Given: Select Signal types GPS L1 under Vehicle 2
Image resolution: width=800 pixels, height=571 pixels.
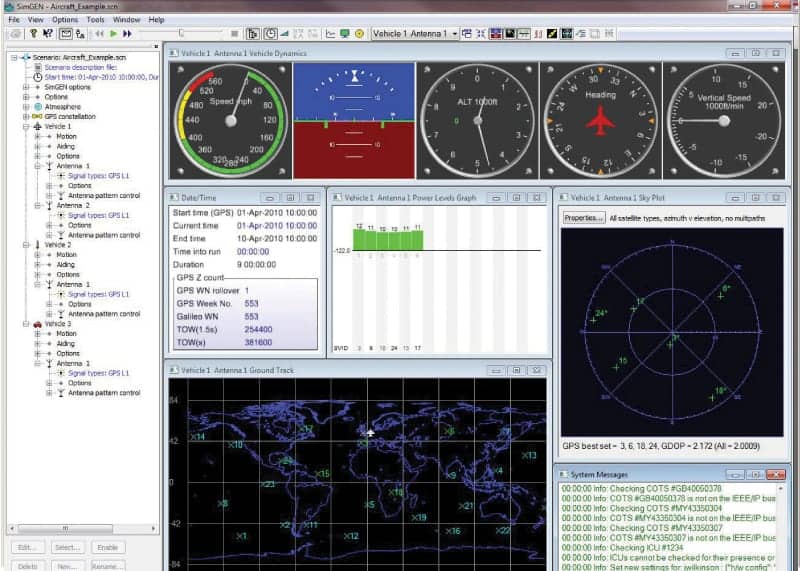Looking at the screenshot, I should point(98,294).
